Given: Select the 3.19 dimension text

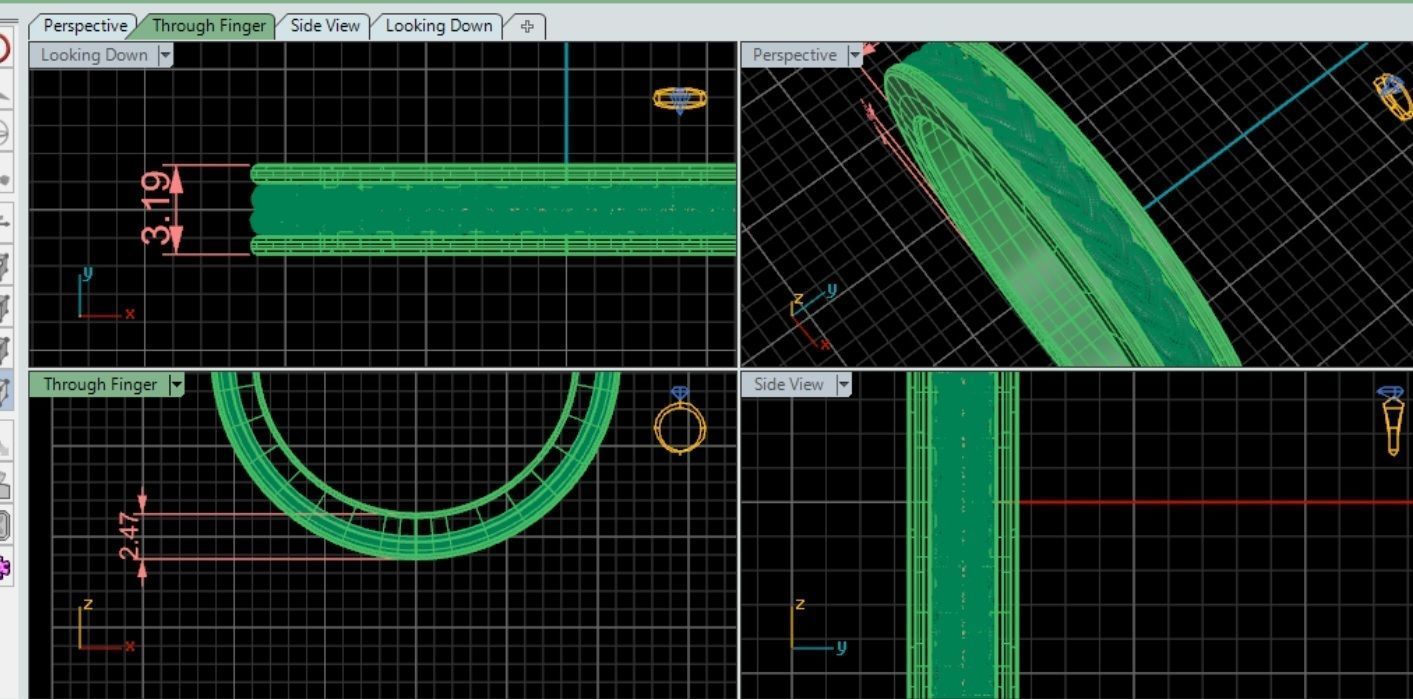Looking at the screenshot, I should tap(155, 209).
